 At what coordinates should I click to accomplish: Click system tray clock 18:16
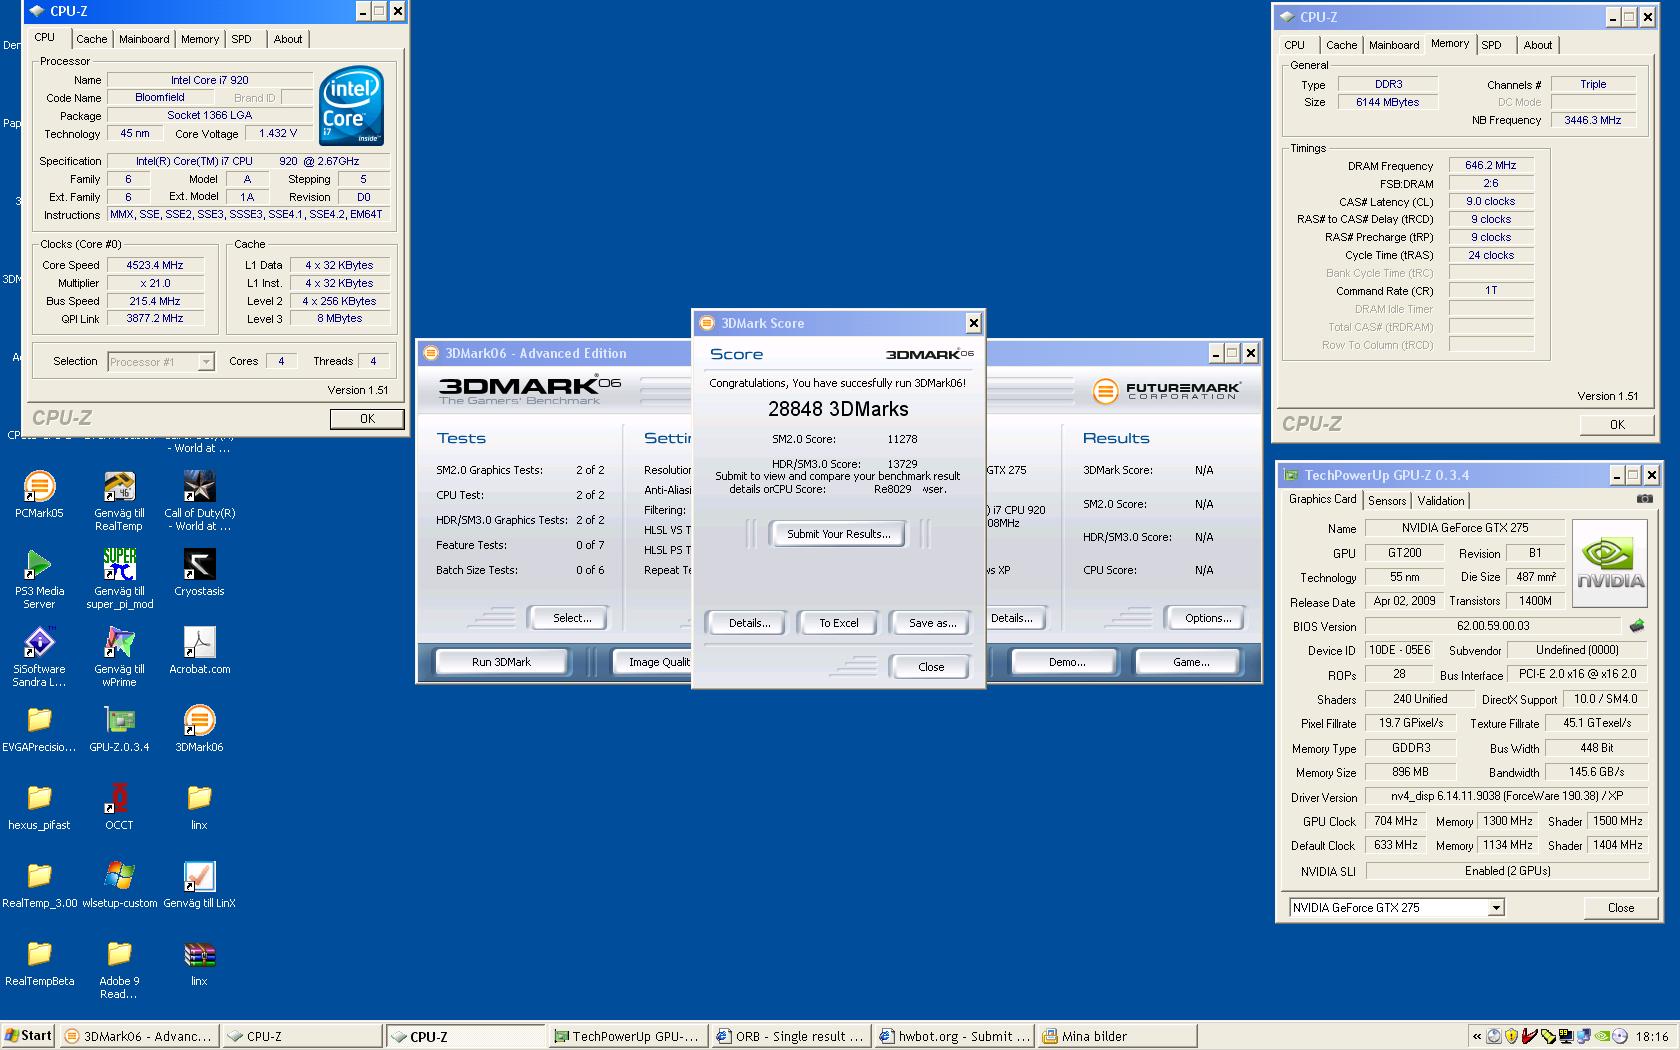tap(1652, 1036)
